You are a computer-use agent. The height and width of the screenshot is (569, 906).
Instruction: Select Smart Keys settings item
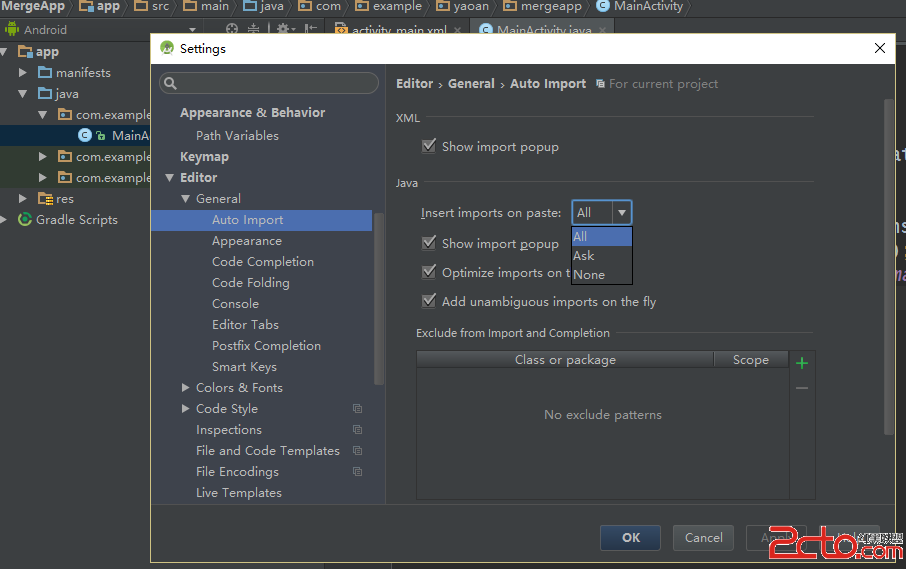click(x=244, y=367)
